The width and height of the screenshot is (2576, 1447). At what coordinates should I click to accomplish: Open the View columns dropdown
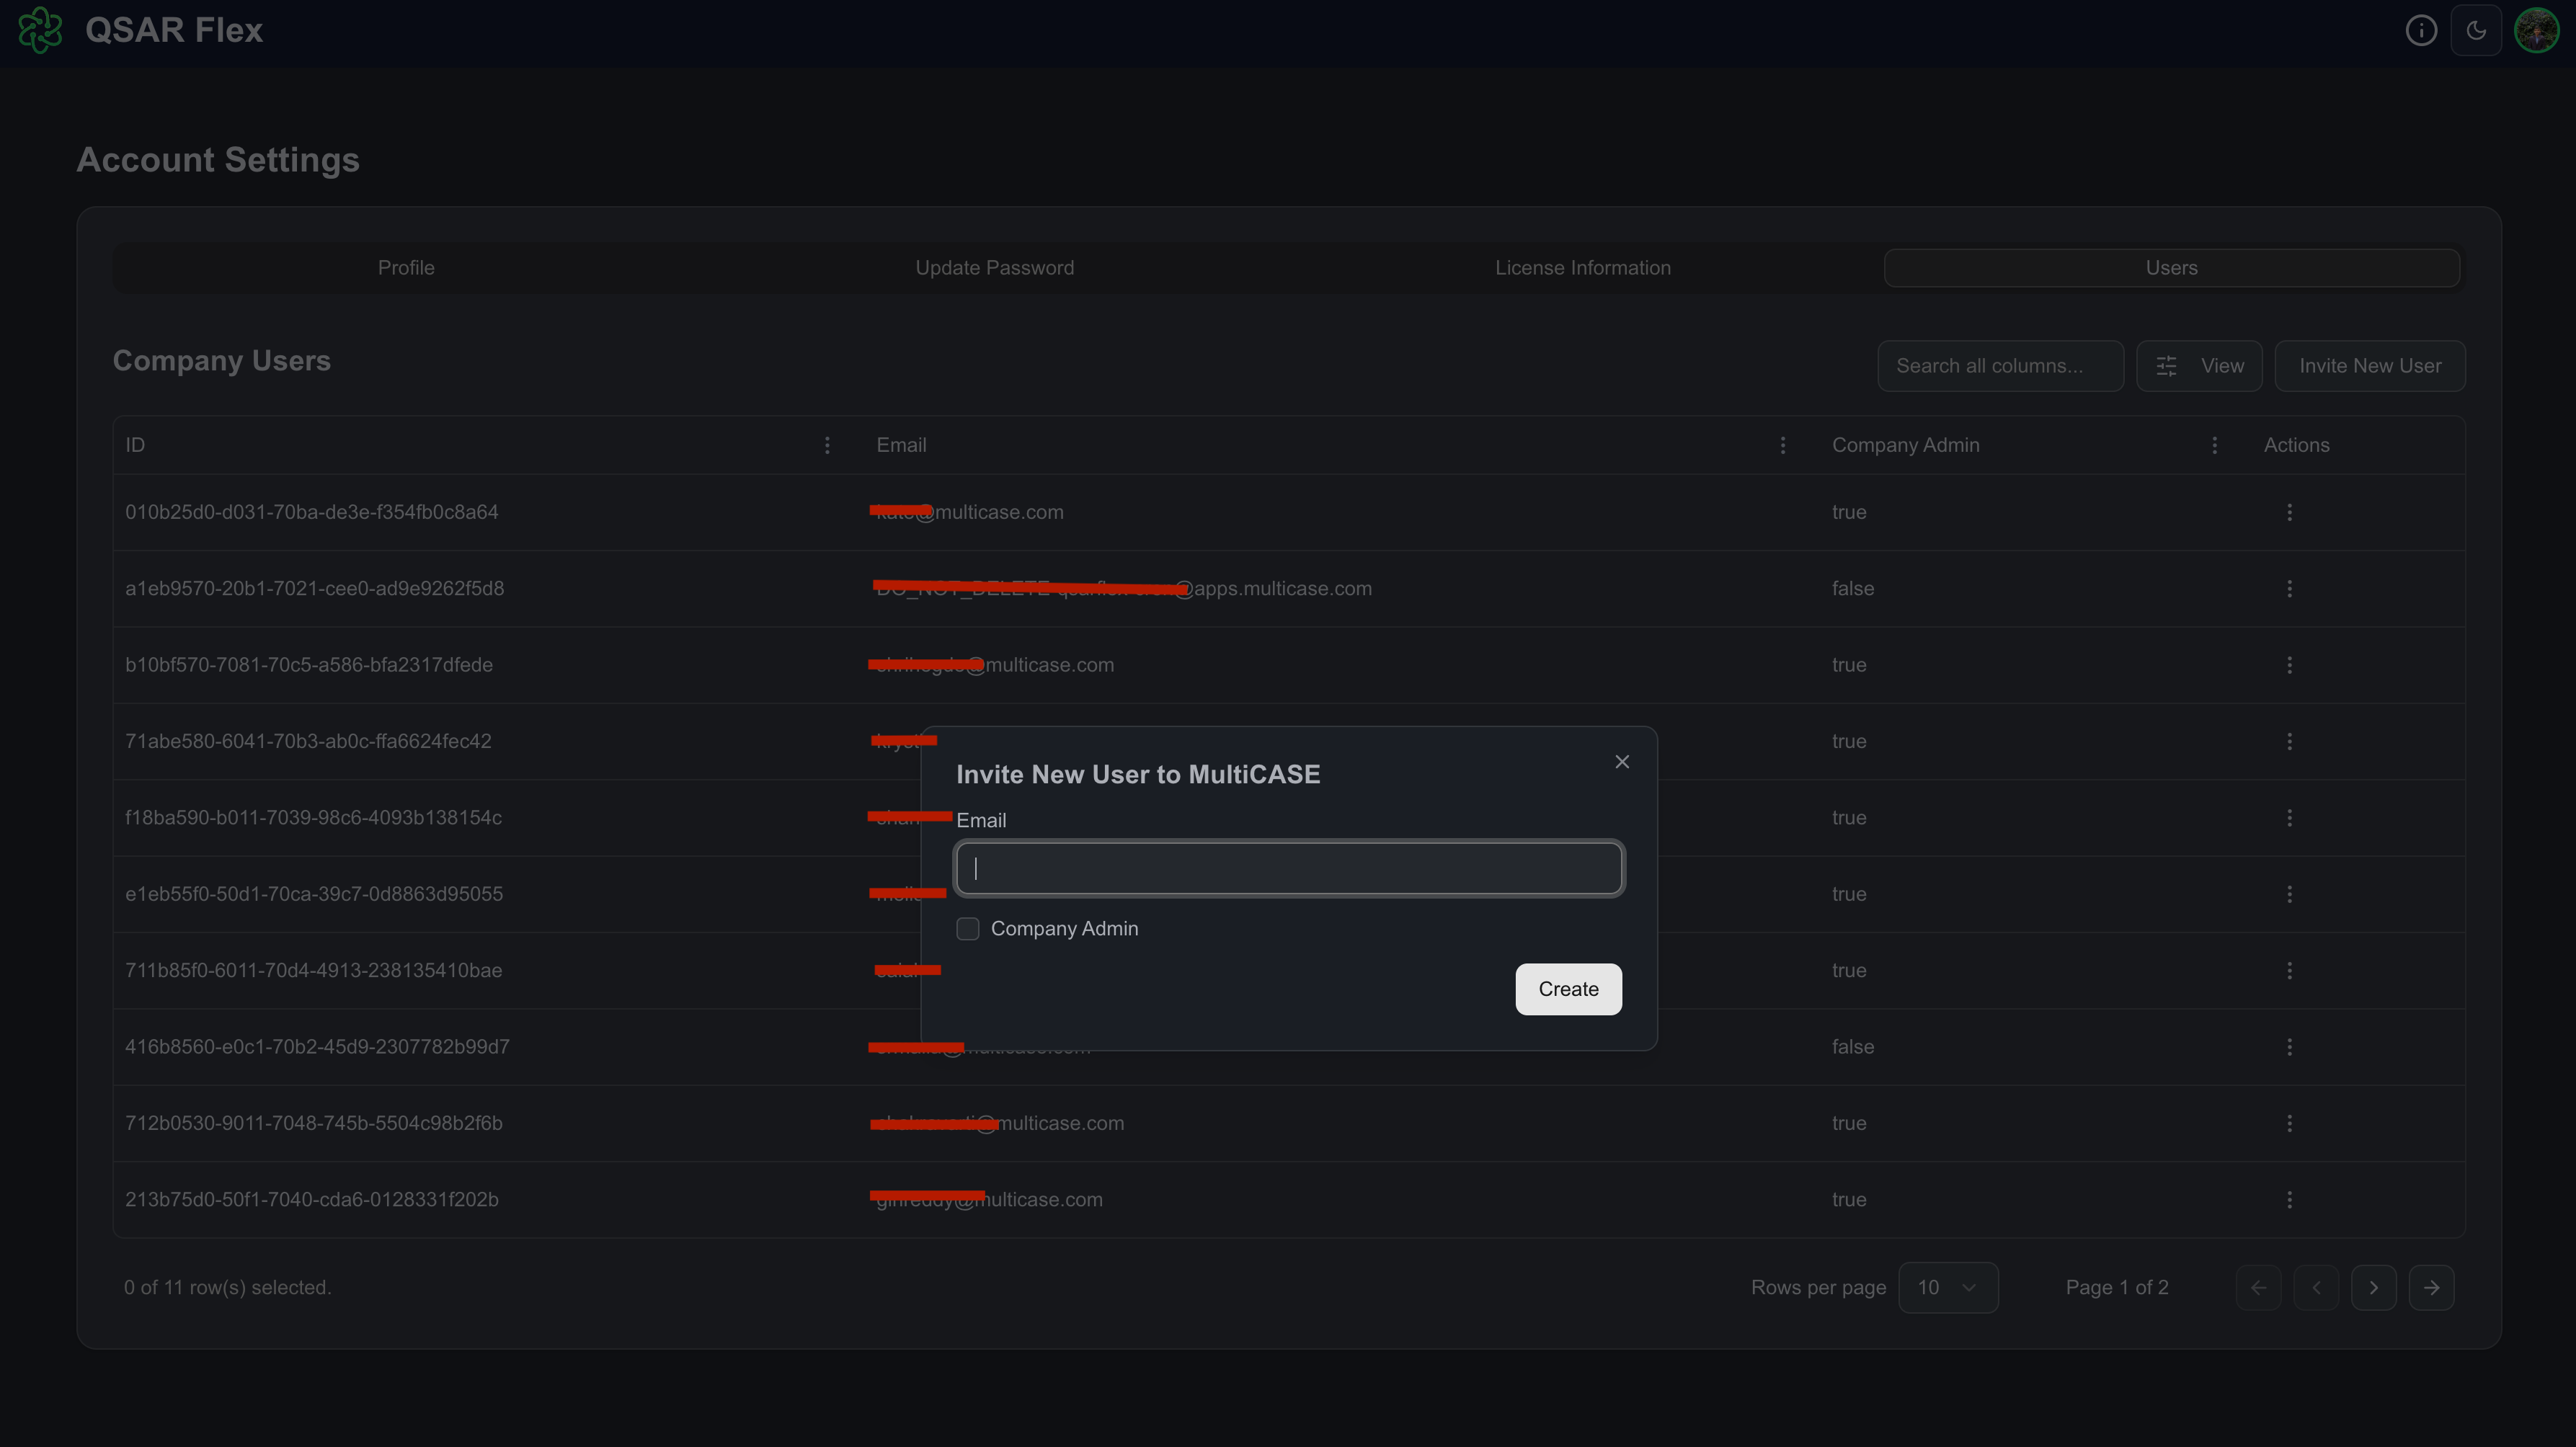[2199, 366]
